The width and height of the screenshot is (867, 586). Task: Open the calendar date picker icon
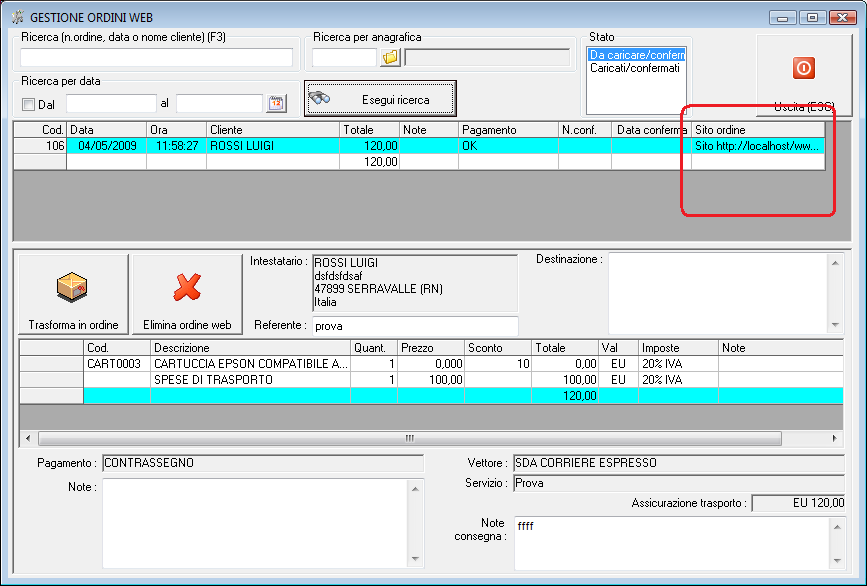tap(276, 103)
